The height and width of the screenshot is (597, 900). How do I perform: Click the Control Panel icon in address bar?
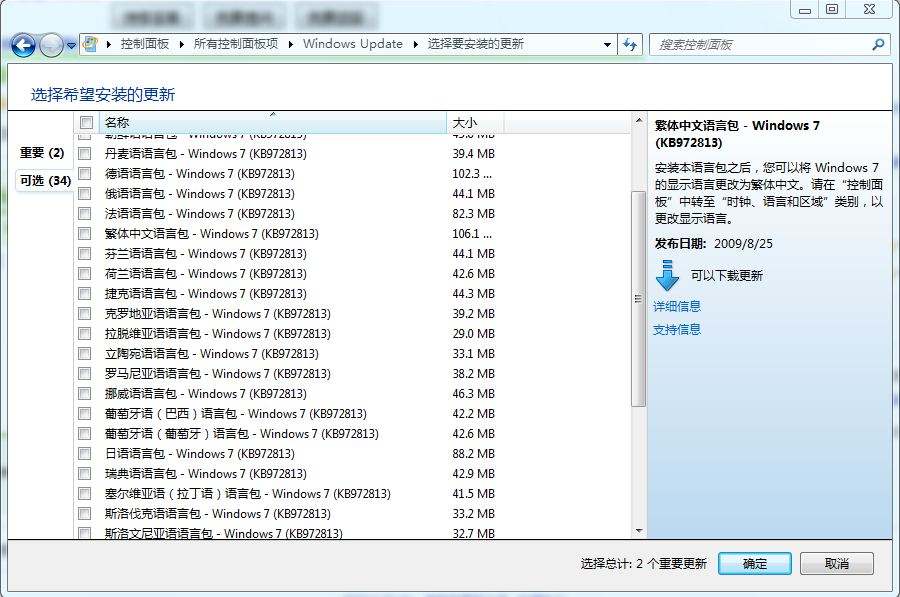click(90, 44)
